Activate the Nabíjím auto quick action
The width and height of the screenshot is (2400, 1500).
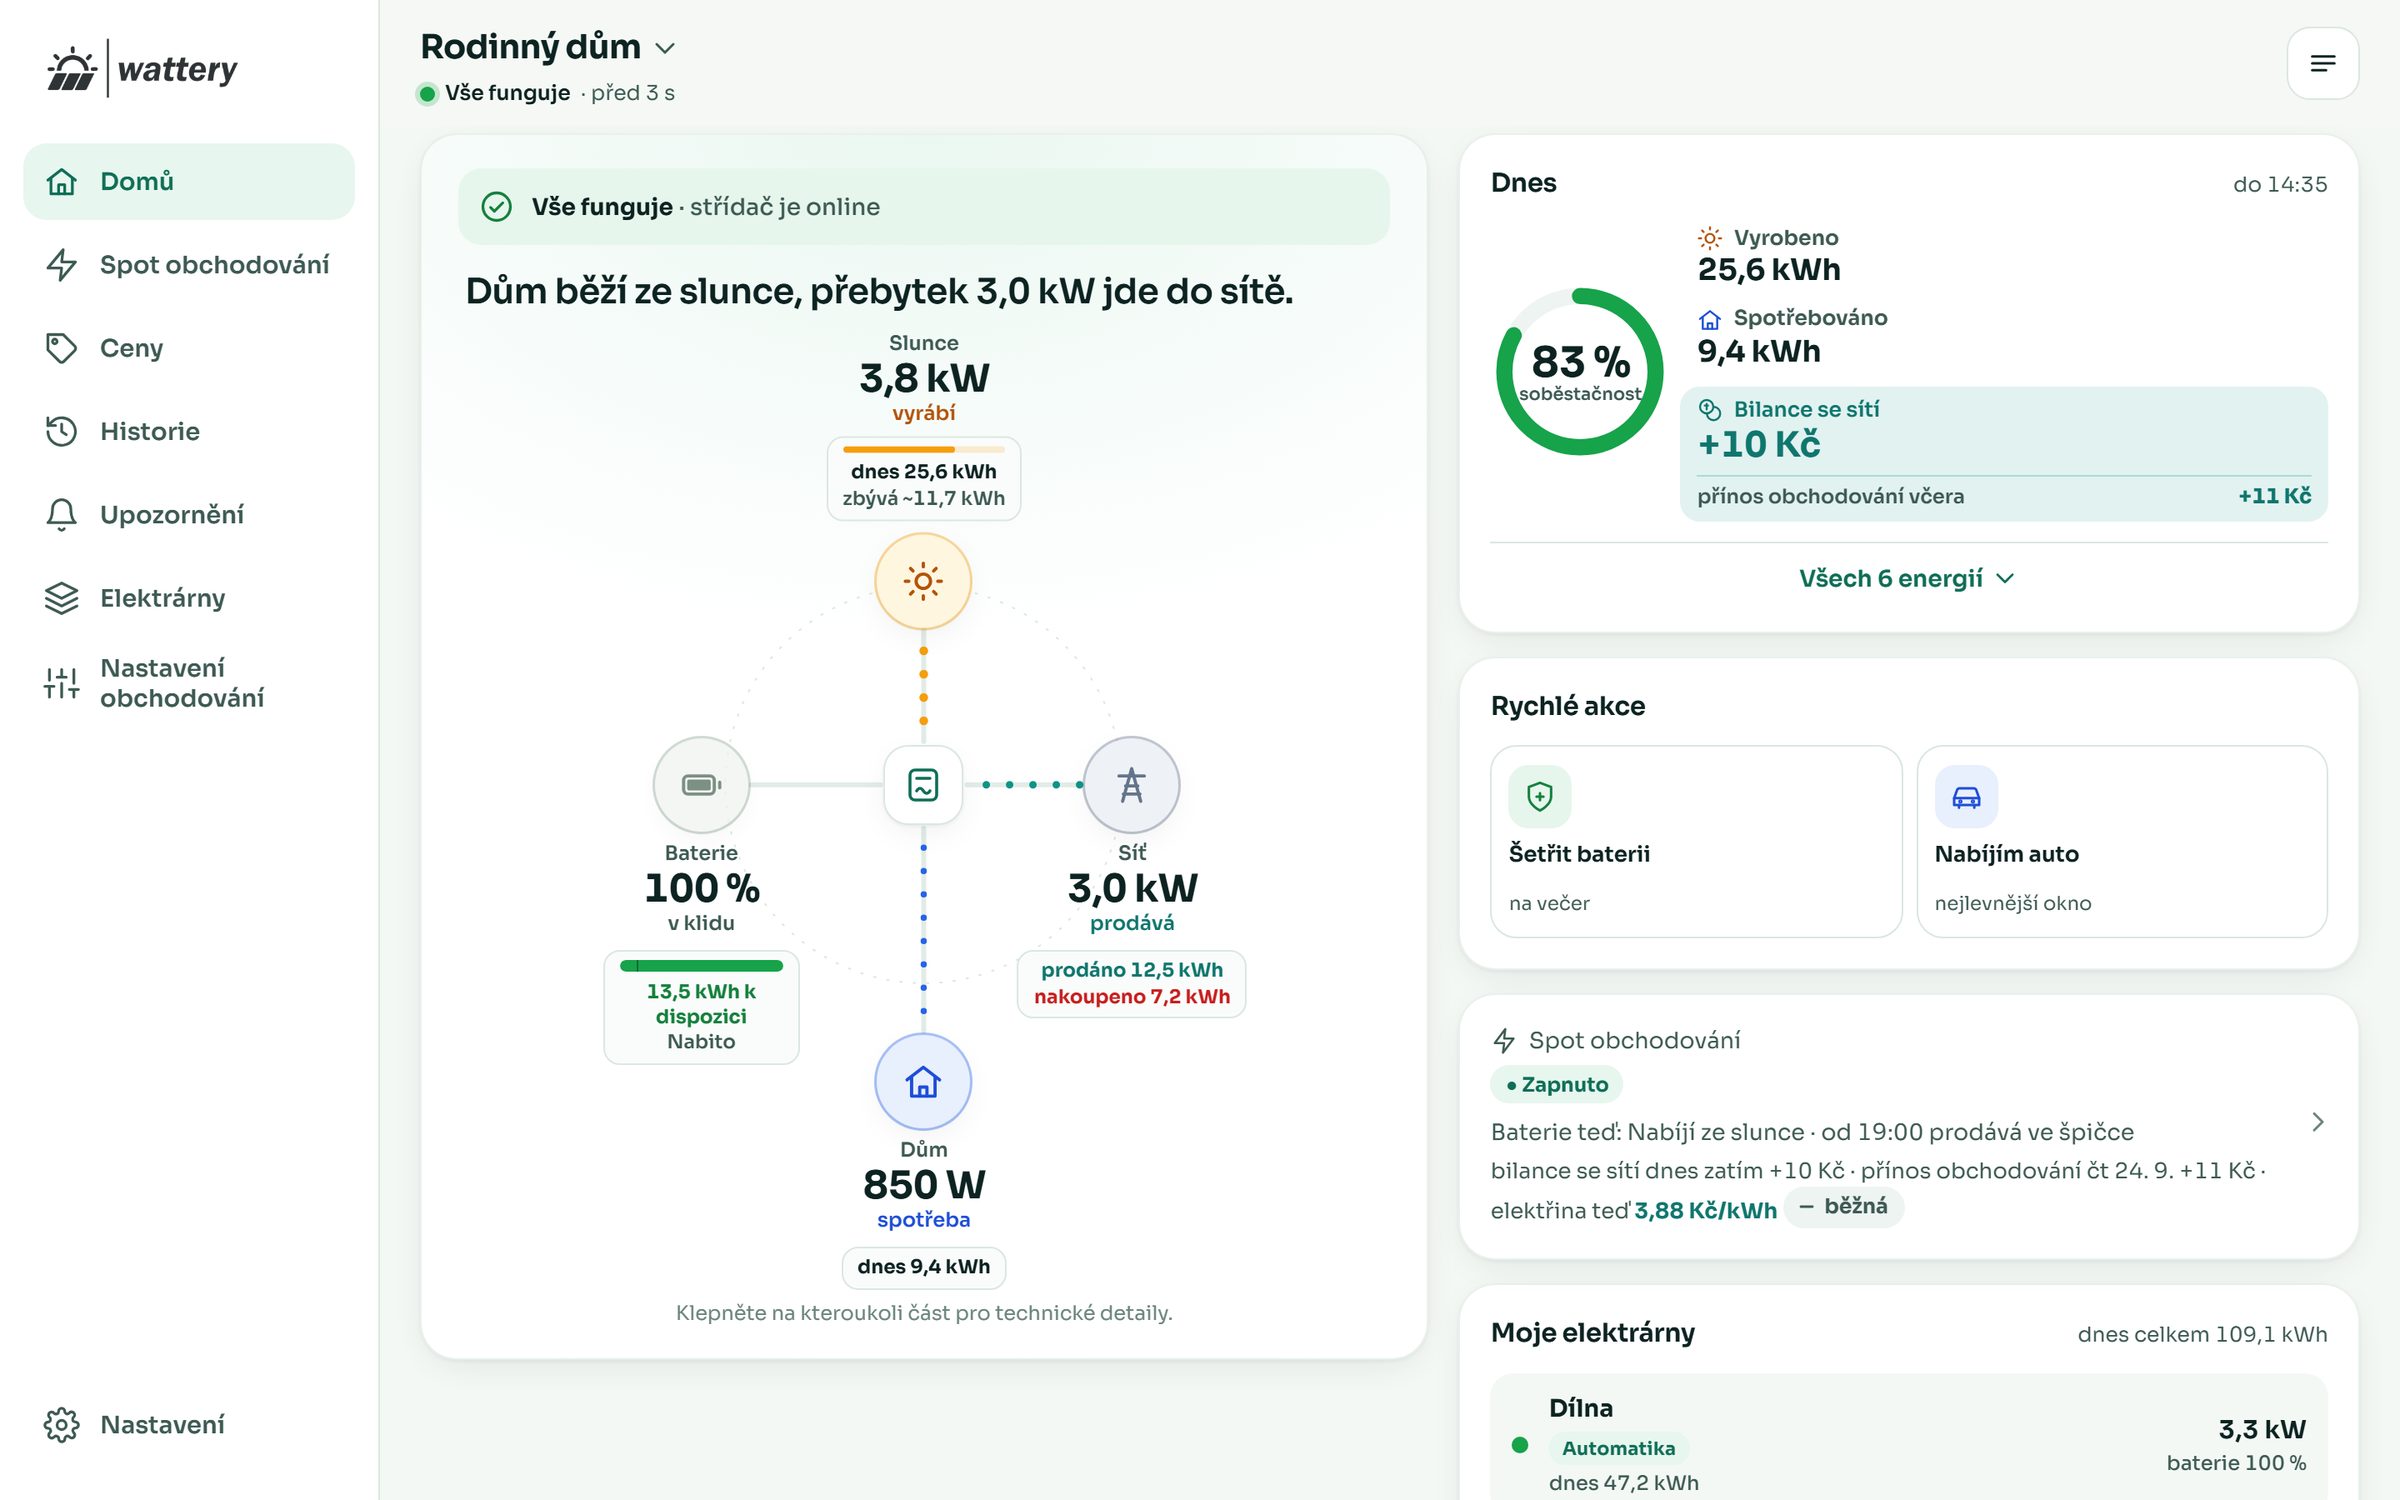(2122, 841)
